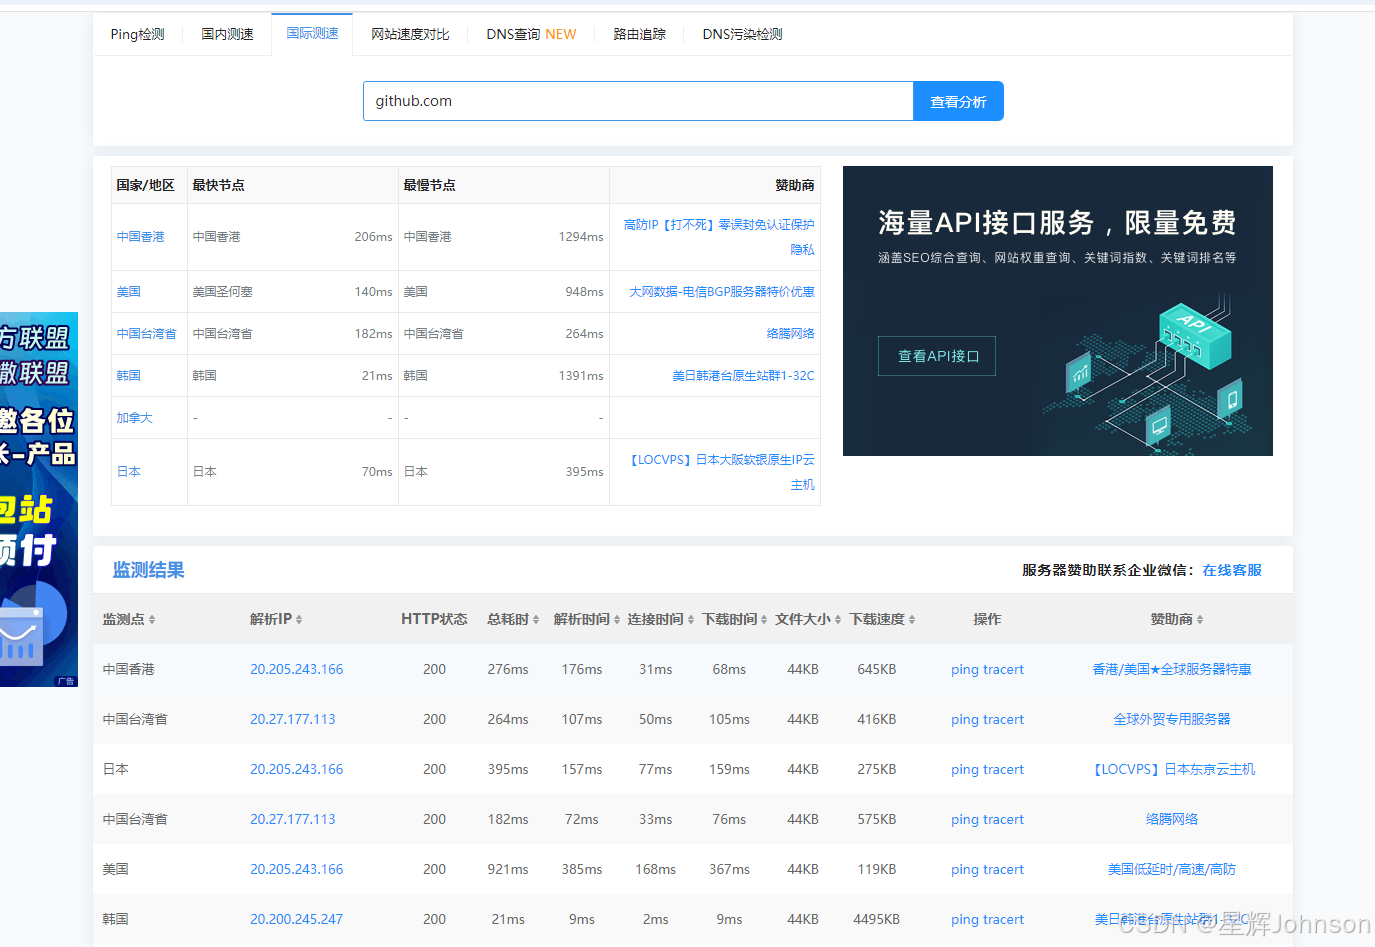Viewport: 1375px width, 947px height.
Task: Switch to the 路由追踪 tab
Action: pos(639,33)
